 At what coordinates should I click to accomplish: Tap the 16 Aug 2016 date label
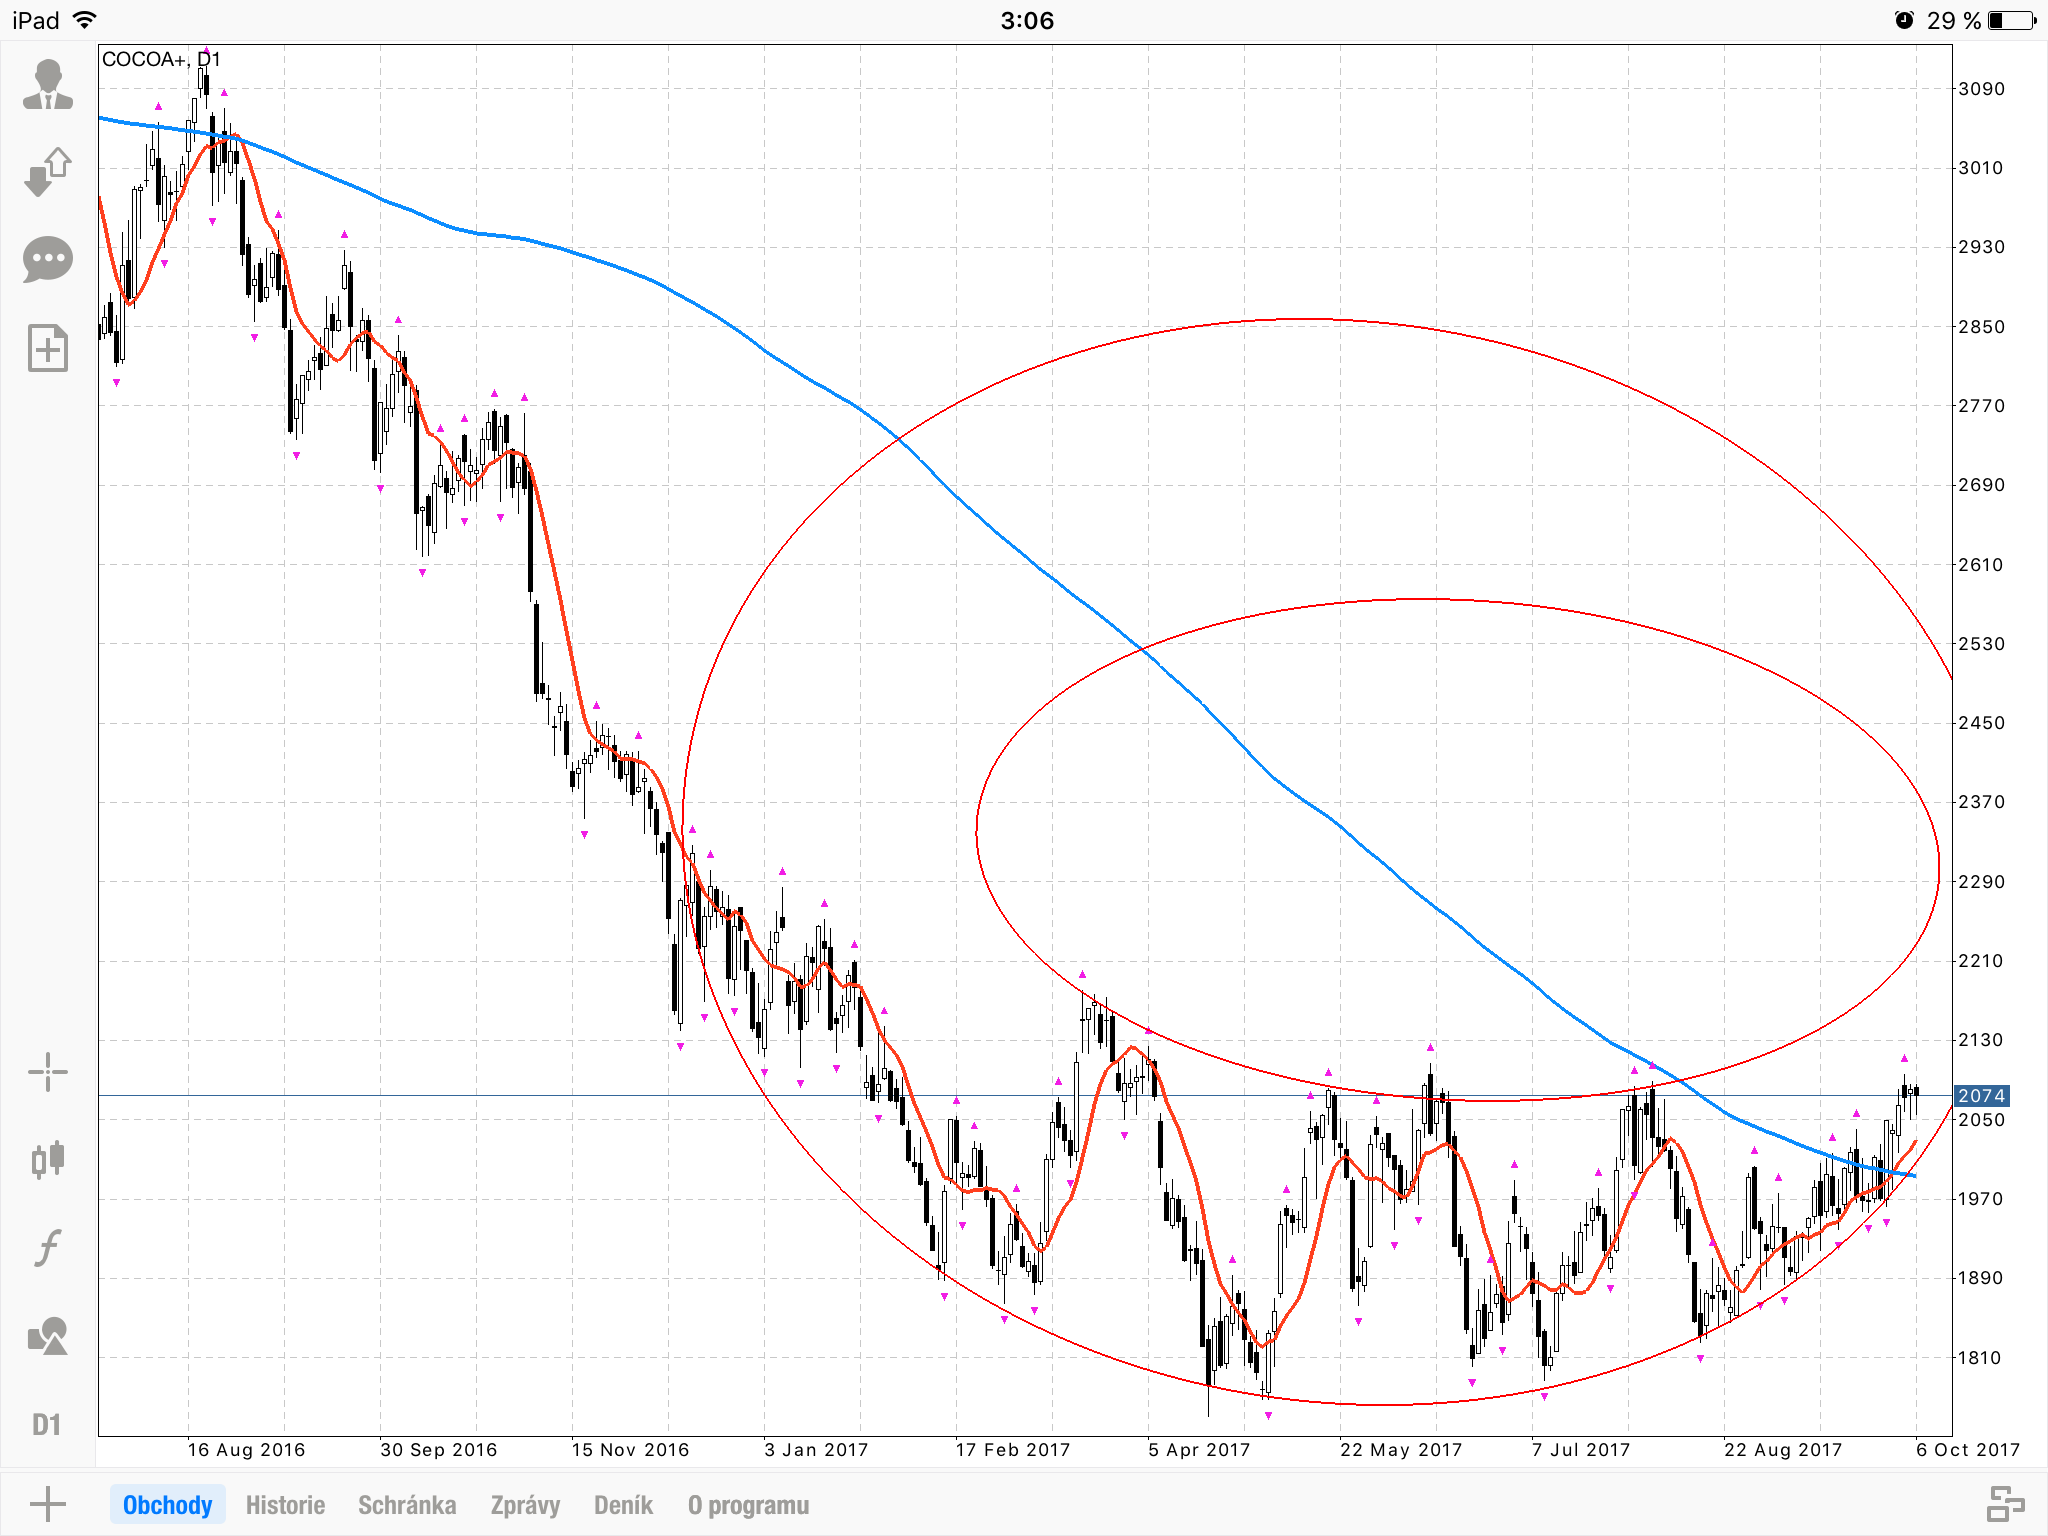point(246,1450)
